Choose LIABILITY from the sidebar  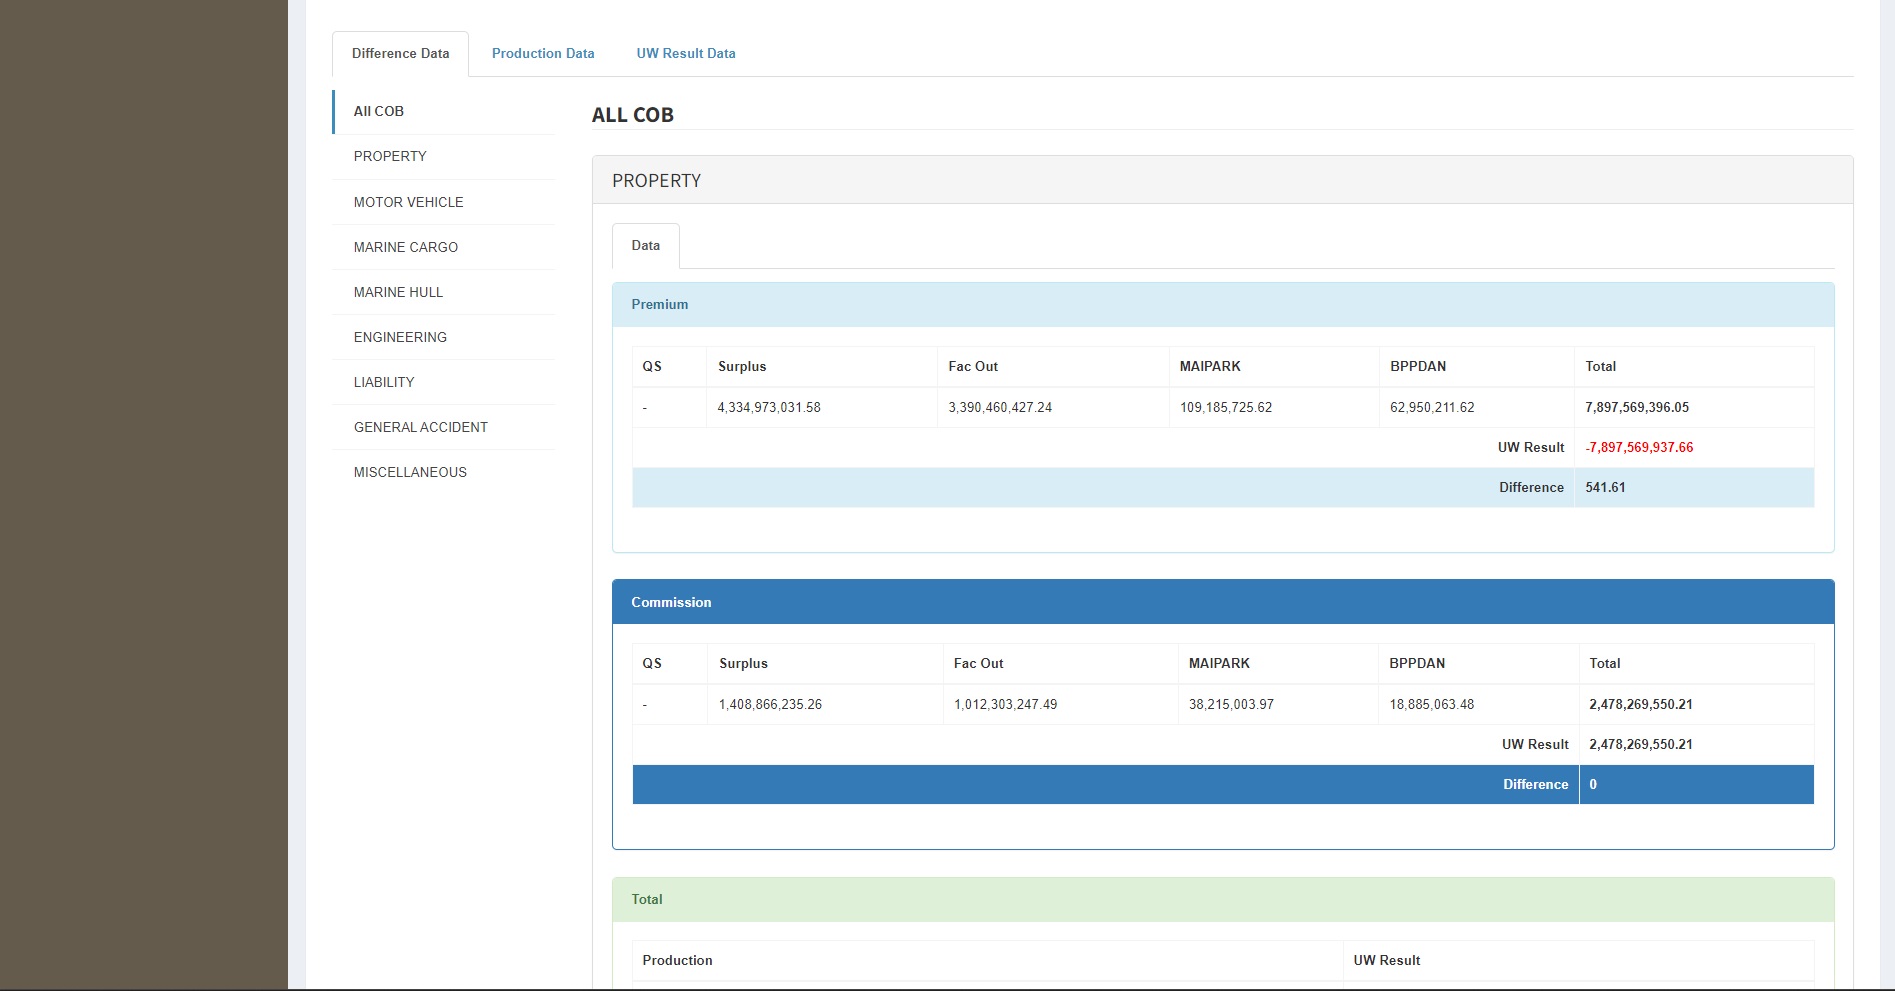coord(384,382)
